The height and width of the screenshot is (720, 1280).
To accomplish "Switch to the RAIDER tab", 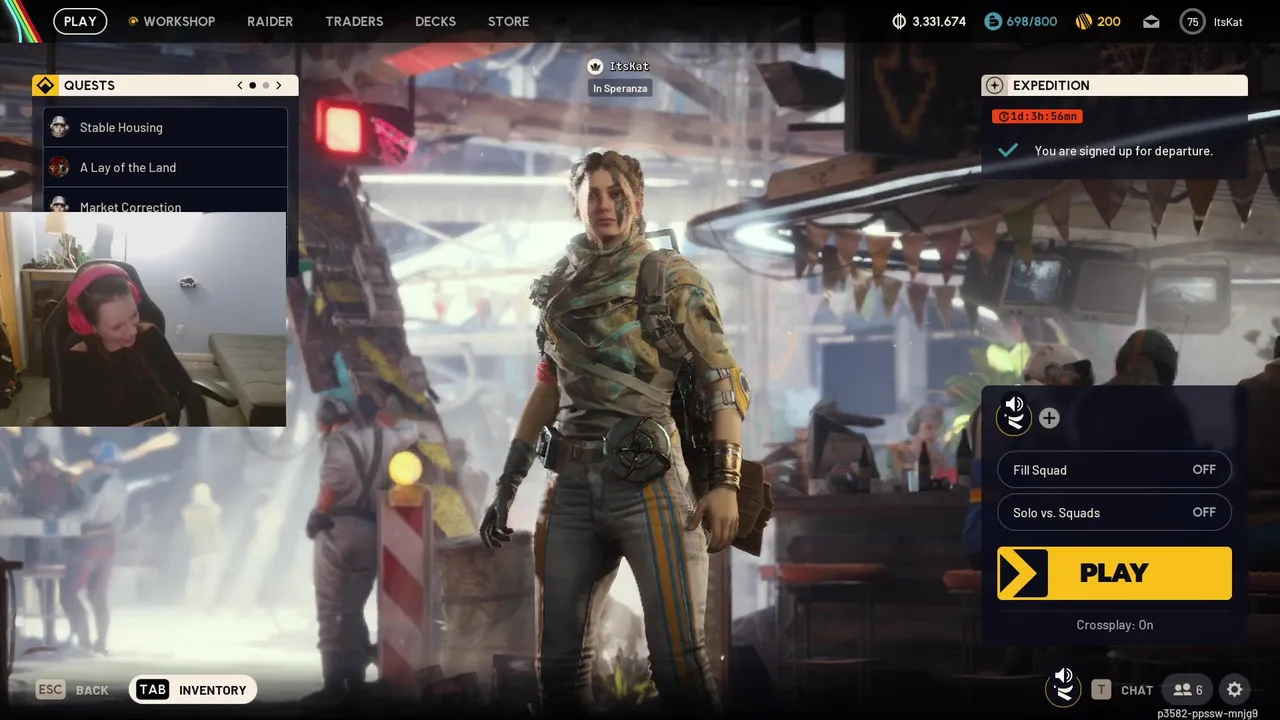I will pyautogui.click(x=270, y=21).
